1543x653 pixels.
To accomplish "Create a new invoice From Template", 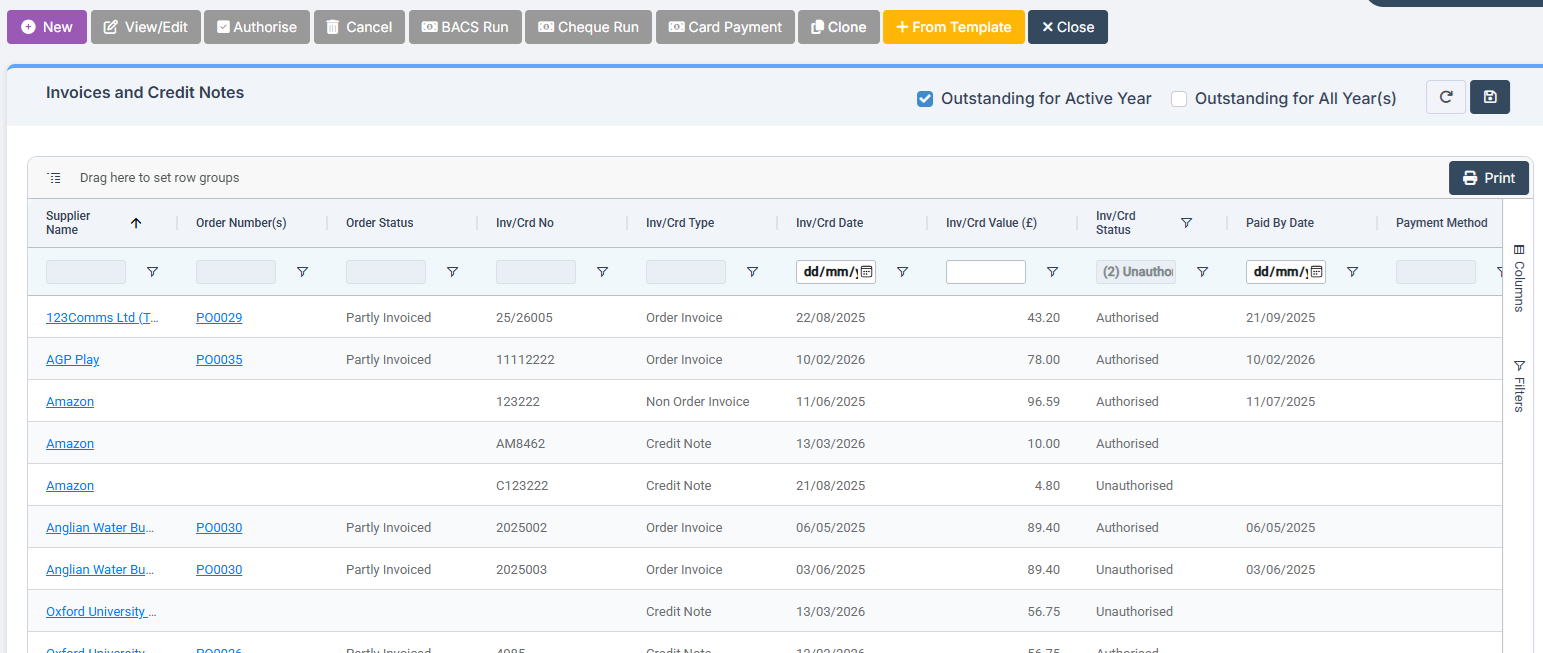I will tap(953, 27).
